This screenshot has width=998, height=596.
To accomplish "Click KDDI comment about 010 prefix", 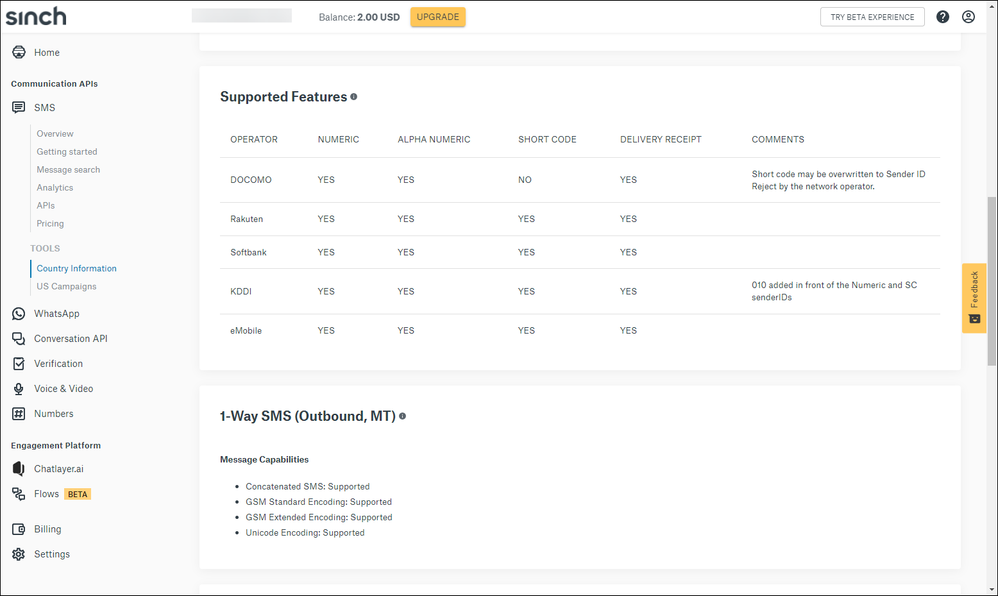I will tap(834, 291).
